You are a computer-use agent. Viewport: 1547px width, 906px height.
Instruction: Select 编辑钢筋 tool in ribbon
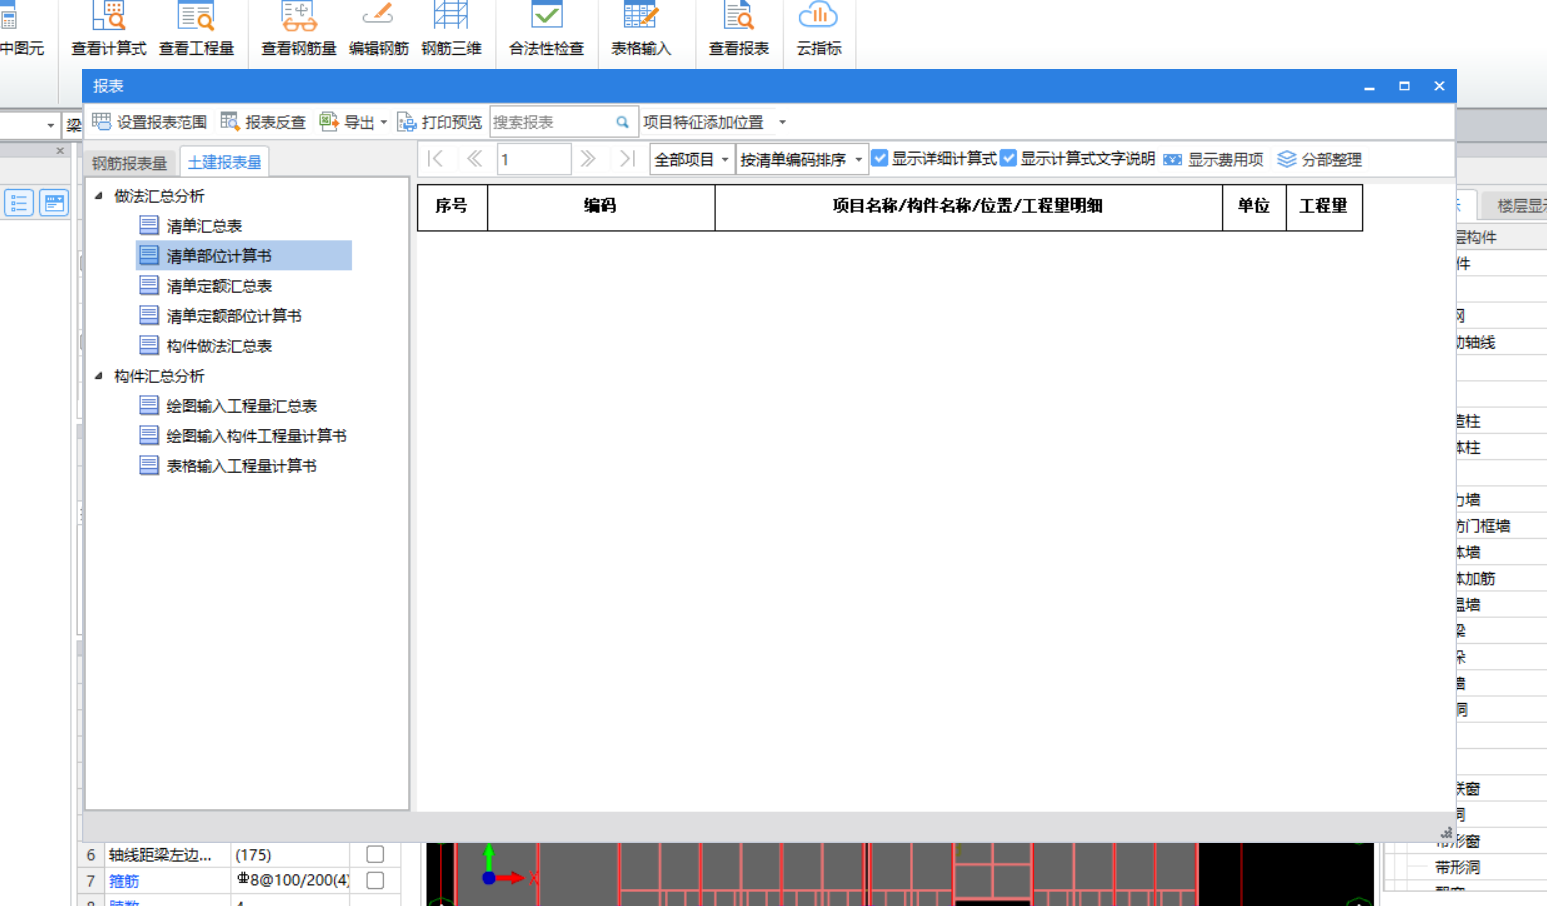coord(378,30)
